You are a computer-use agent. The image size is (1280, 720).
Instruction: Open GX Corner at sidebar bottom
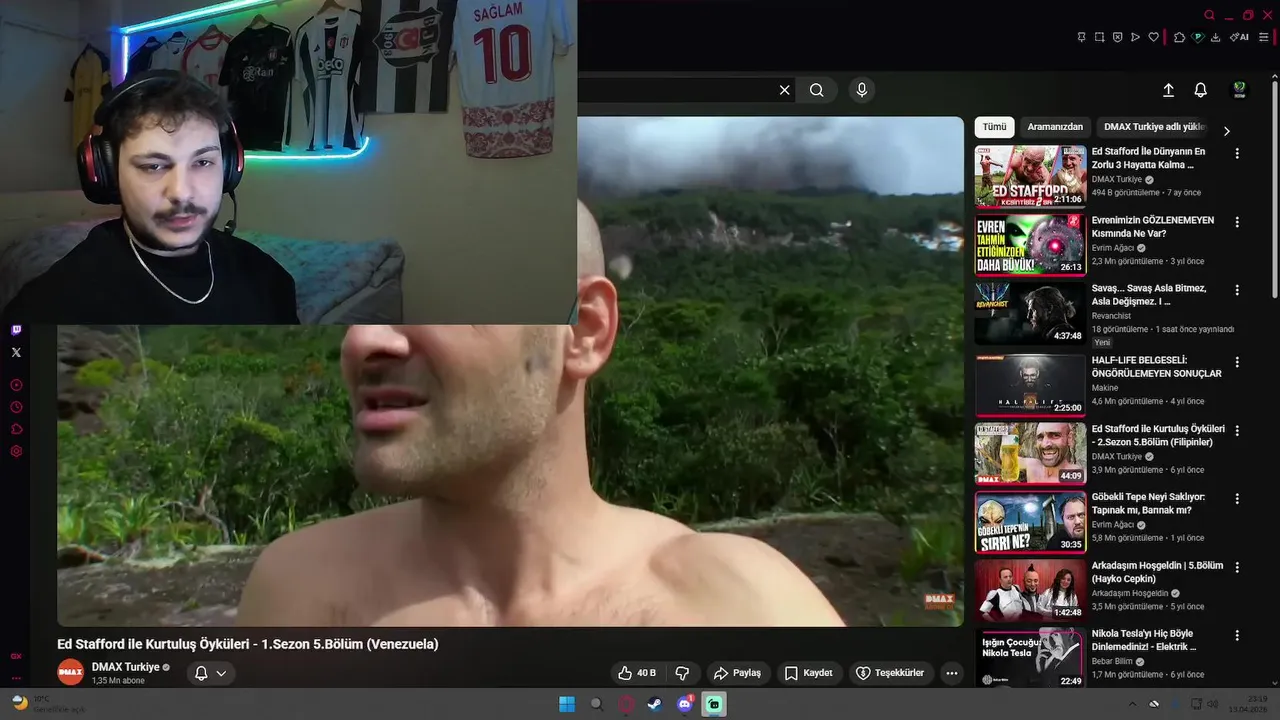[16, 656]
